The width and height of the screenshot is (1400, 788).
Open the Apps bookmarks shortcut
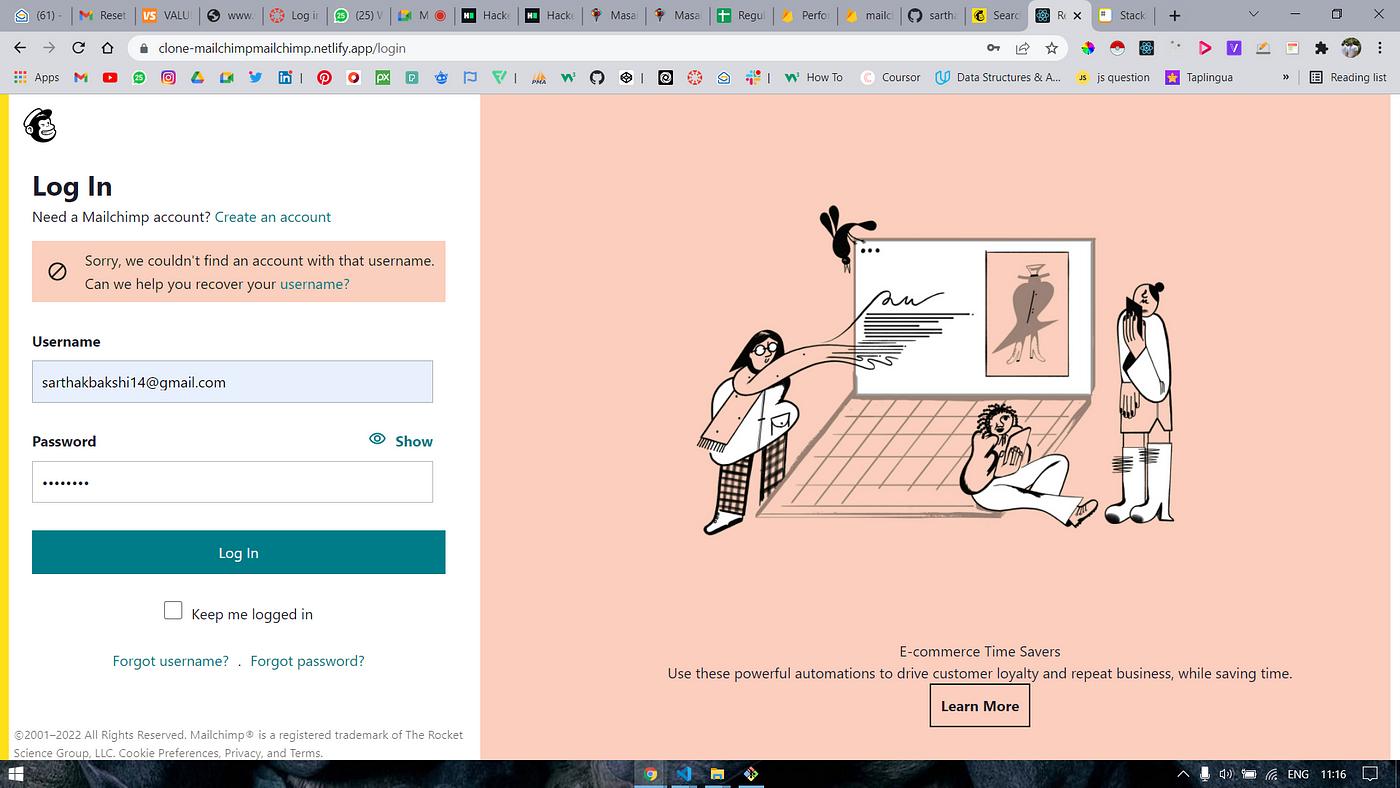click(36, 77)
